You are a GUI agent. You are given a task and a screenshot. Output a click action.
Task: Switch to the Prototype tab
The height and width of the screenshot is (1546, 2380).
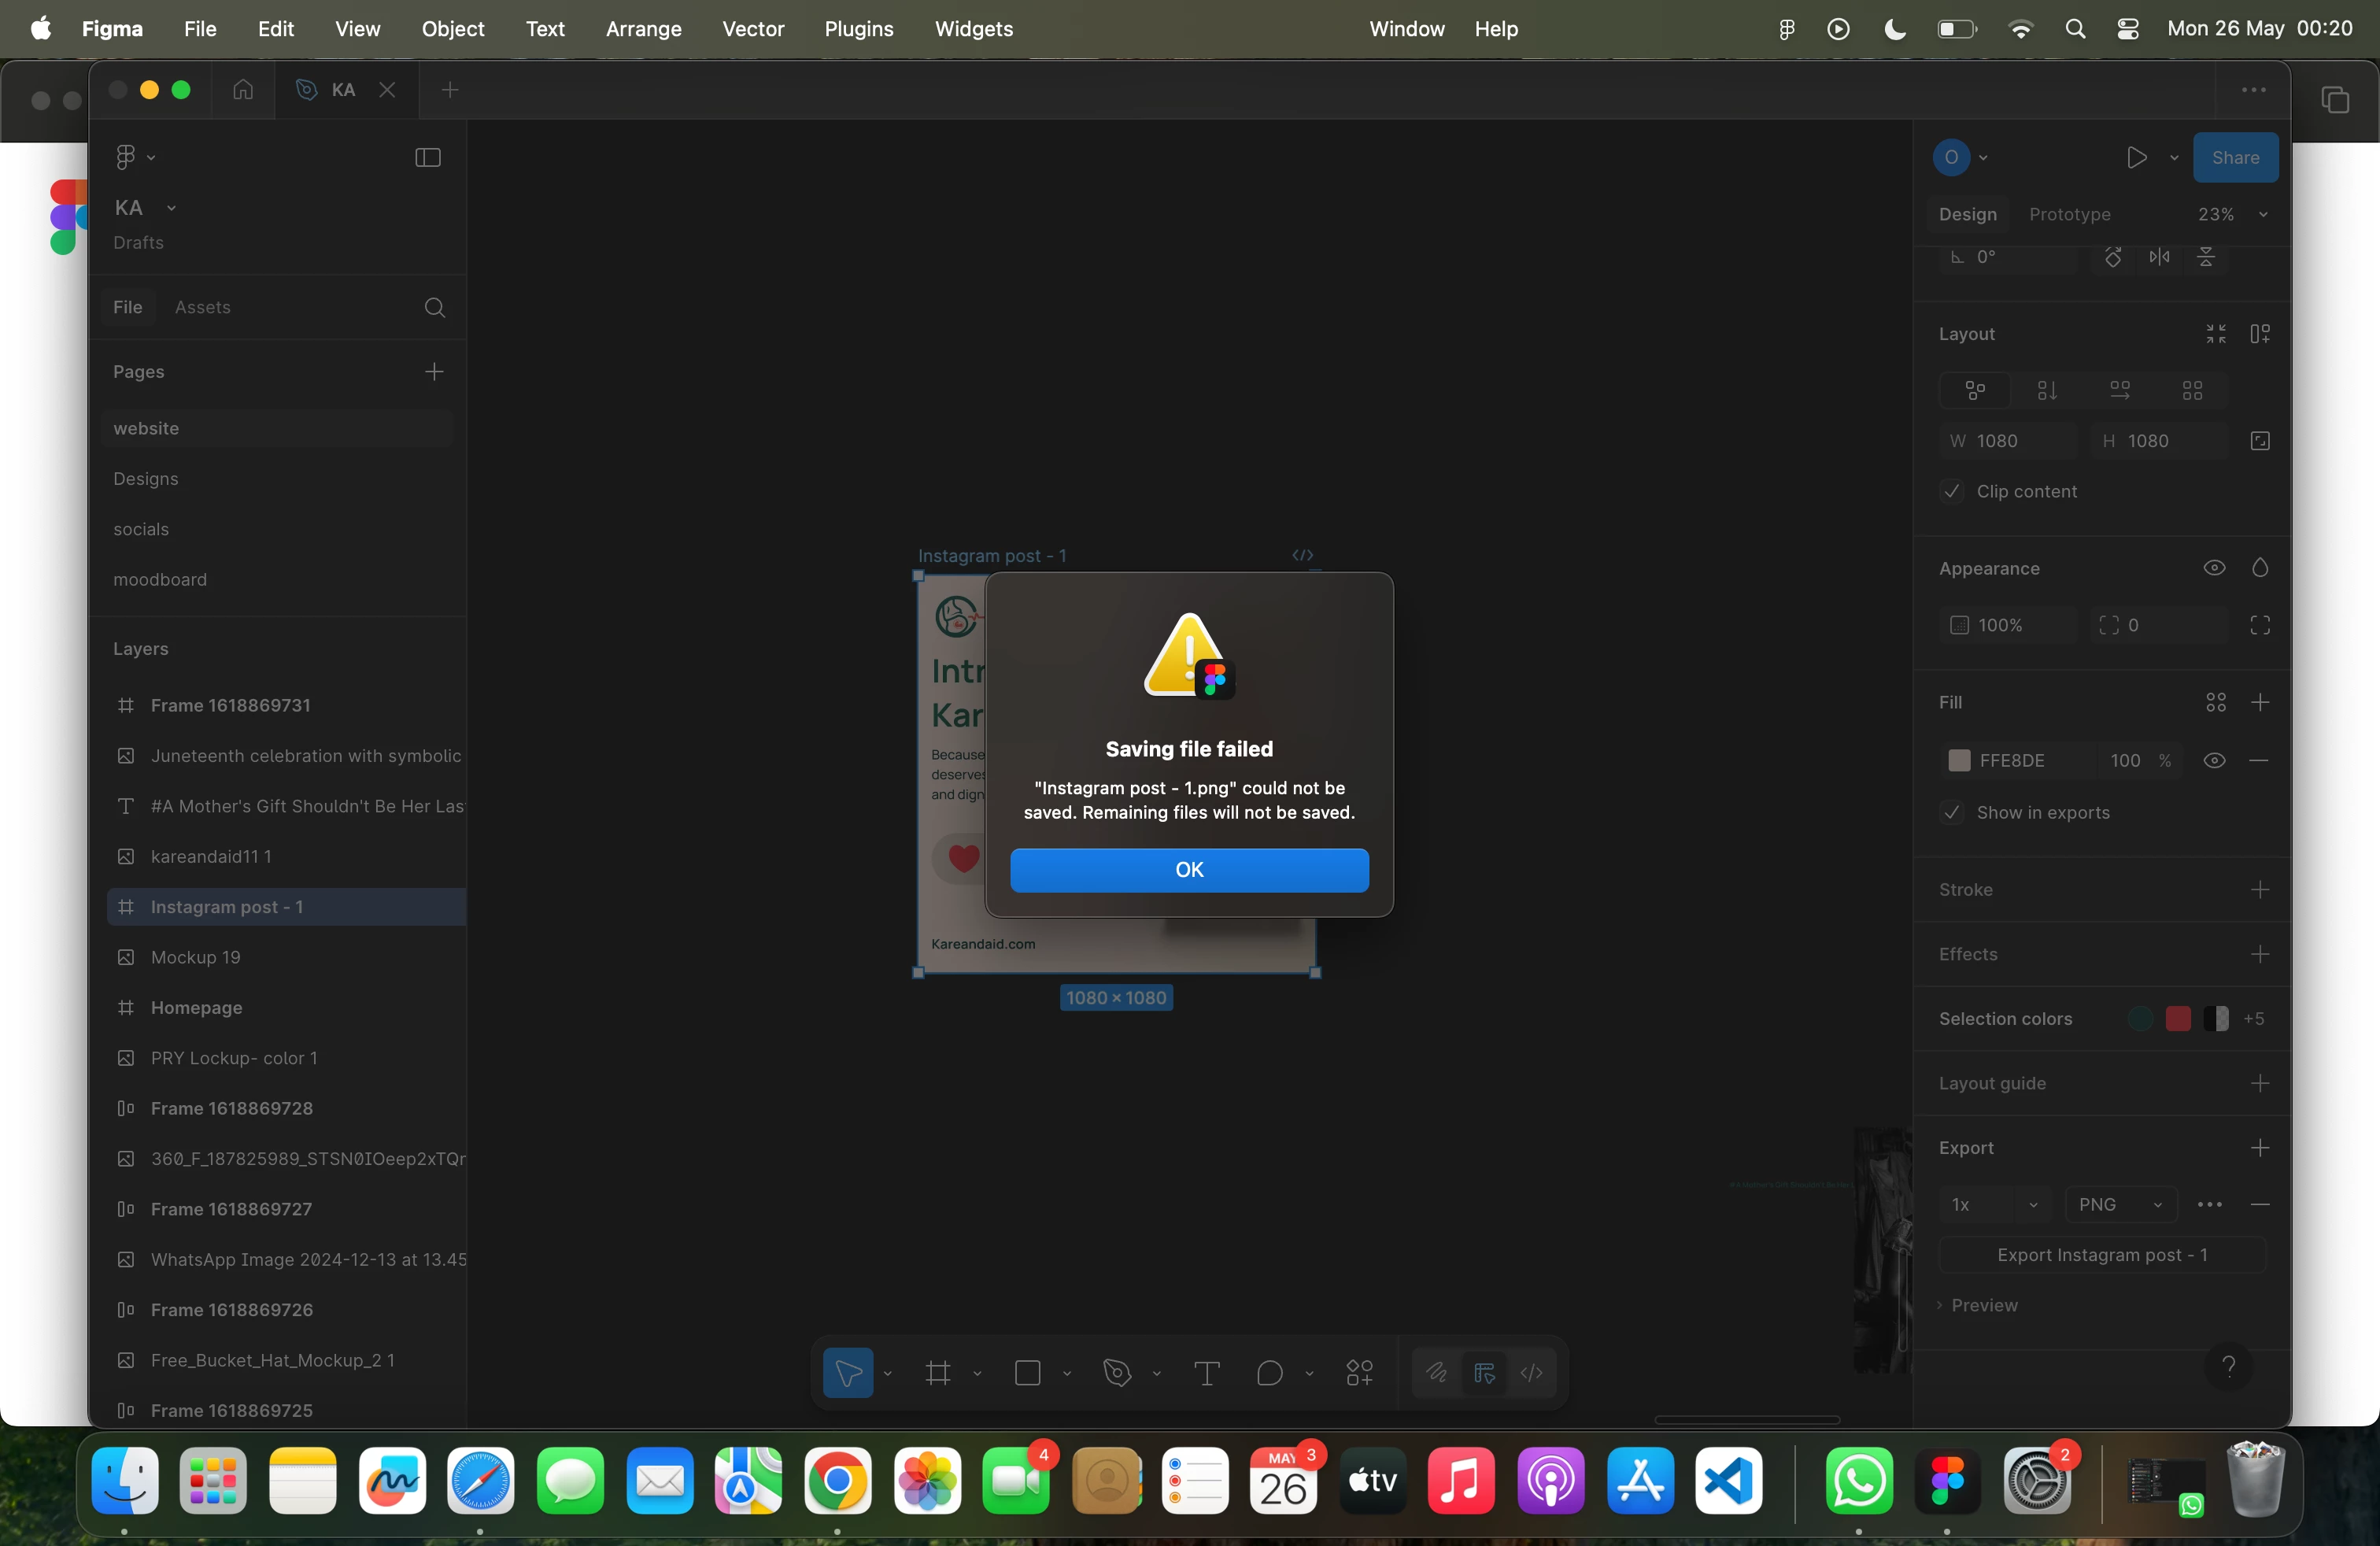click(2069, 214)
